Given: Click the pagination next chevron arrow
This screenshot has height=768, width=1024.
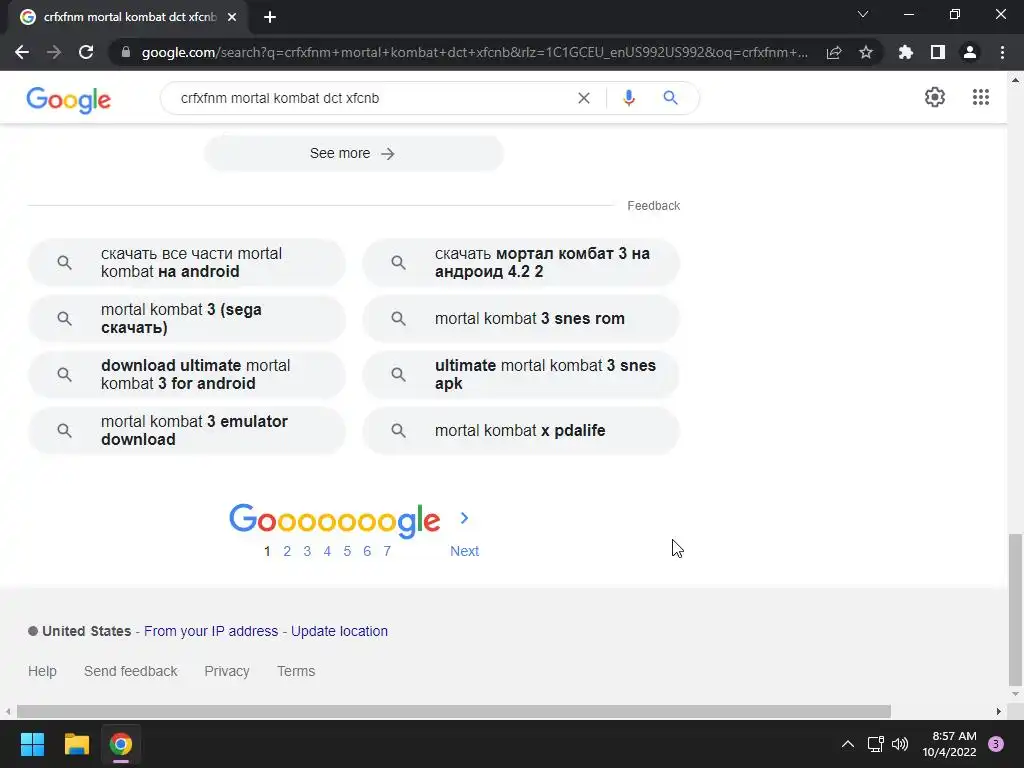Looking at the screenshot, I should [464, 518].
